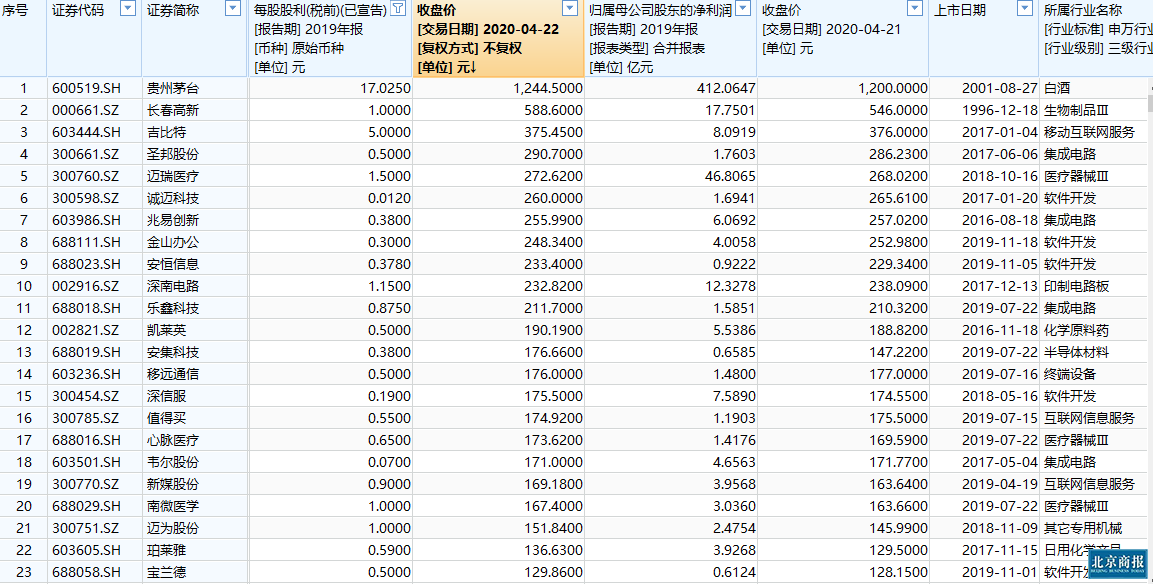Click stock code 000661.SZ
Image resolution: width=1153 pixels, height=584 pixels.
coord(85,110)
